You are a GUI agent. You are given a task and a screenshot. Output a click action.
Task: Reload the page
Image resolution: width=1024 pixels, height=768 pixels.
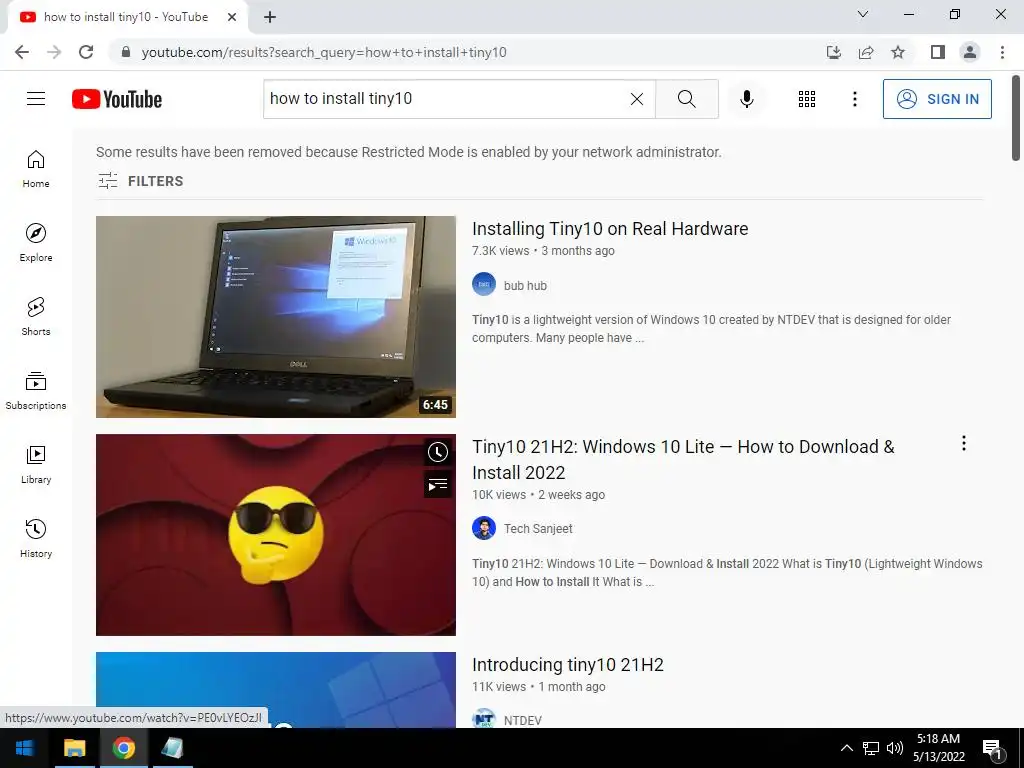(86, 52)
